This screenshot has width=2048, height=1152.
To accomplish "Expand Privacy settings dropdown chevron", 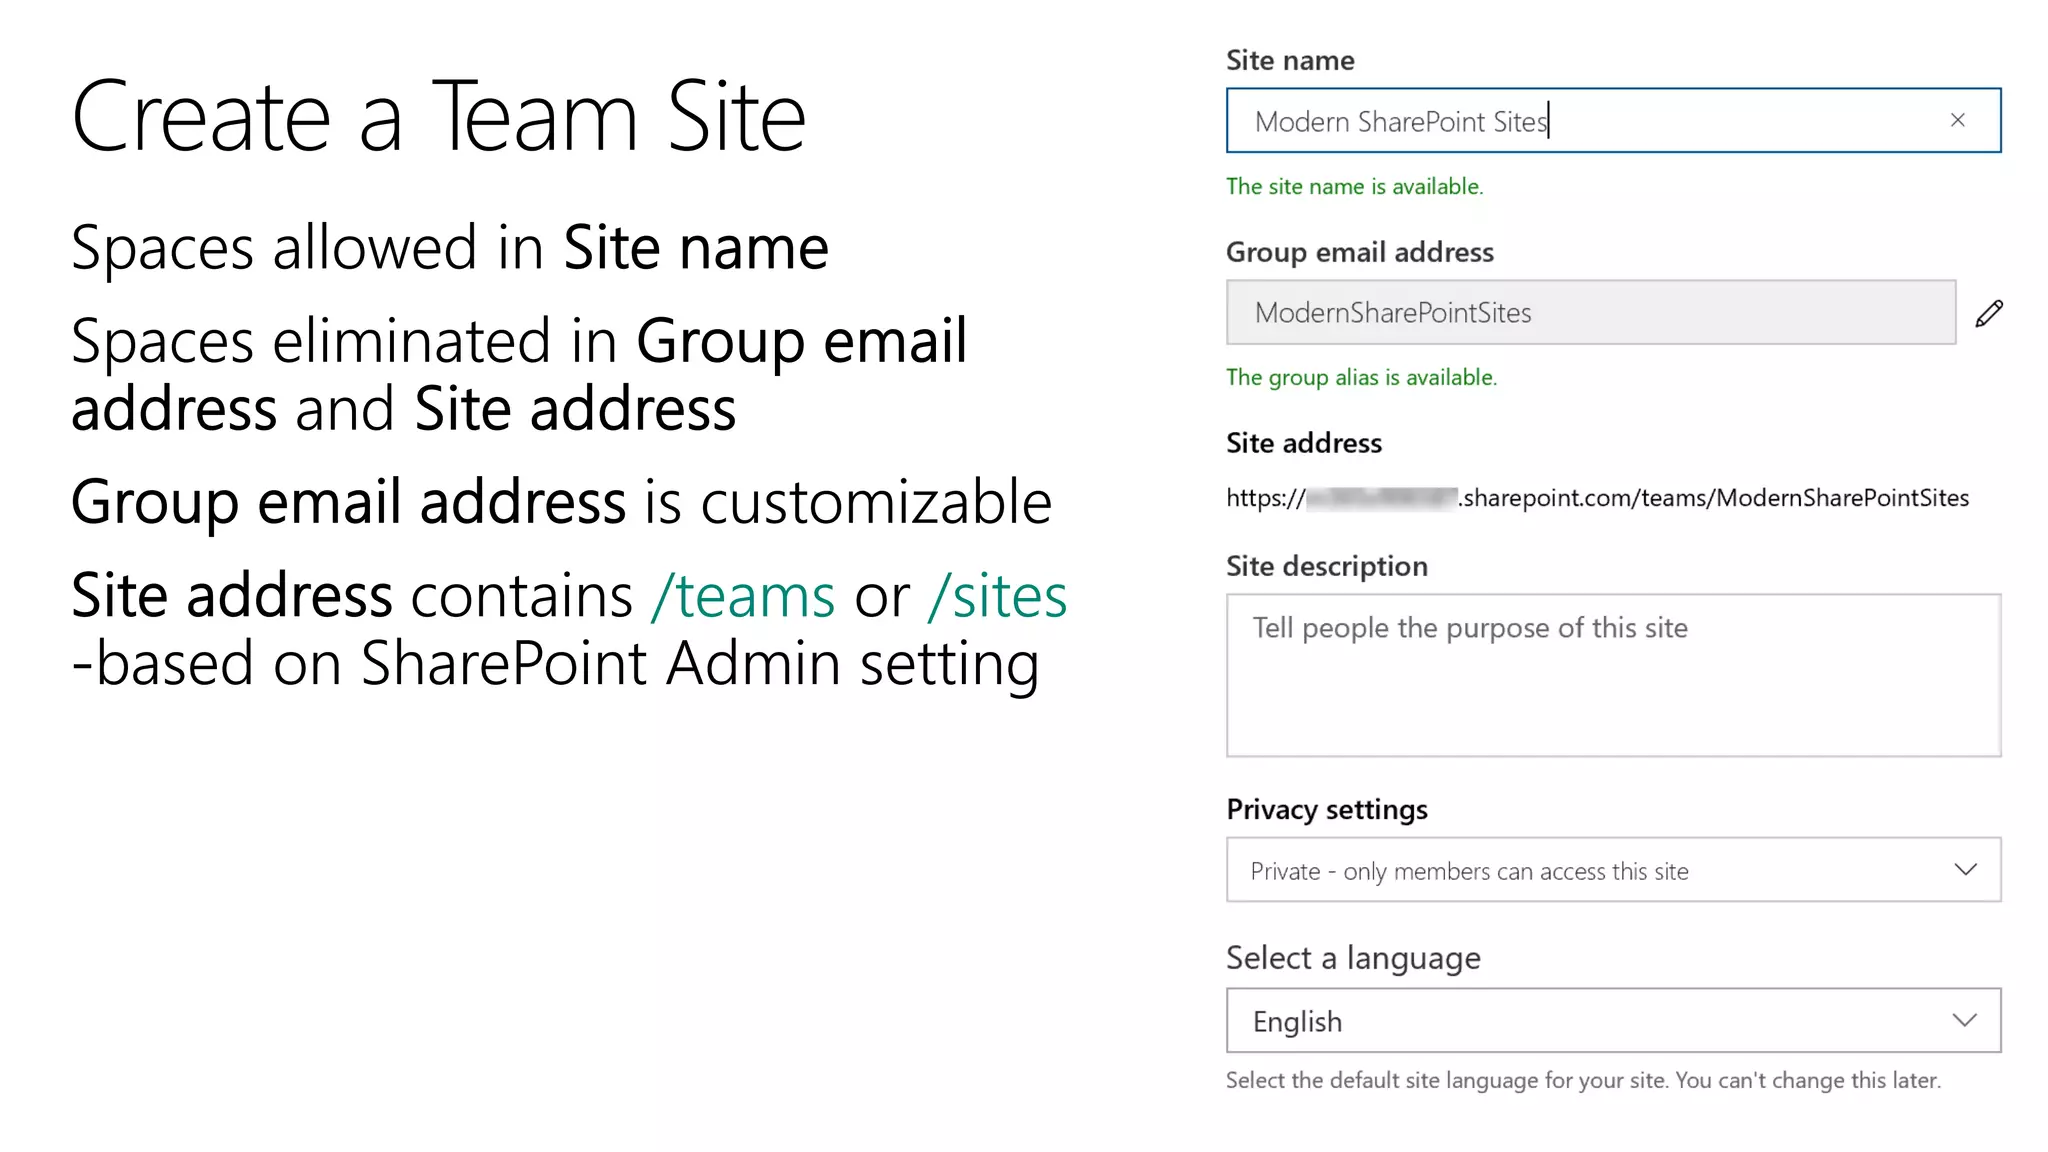I will 1965,869.
